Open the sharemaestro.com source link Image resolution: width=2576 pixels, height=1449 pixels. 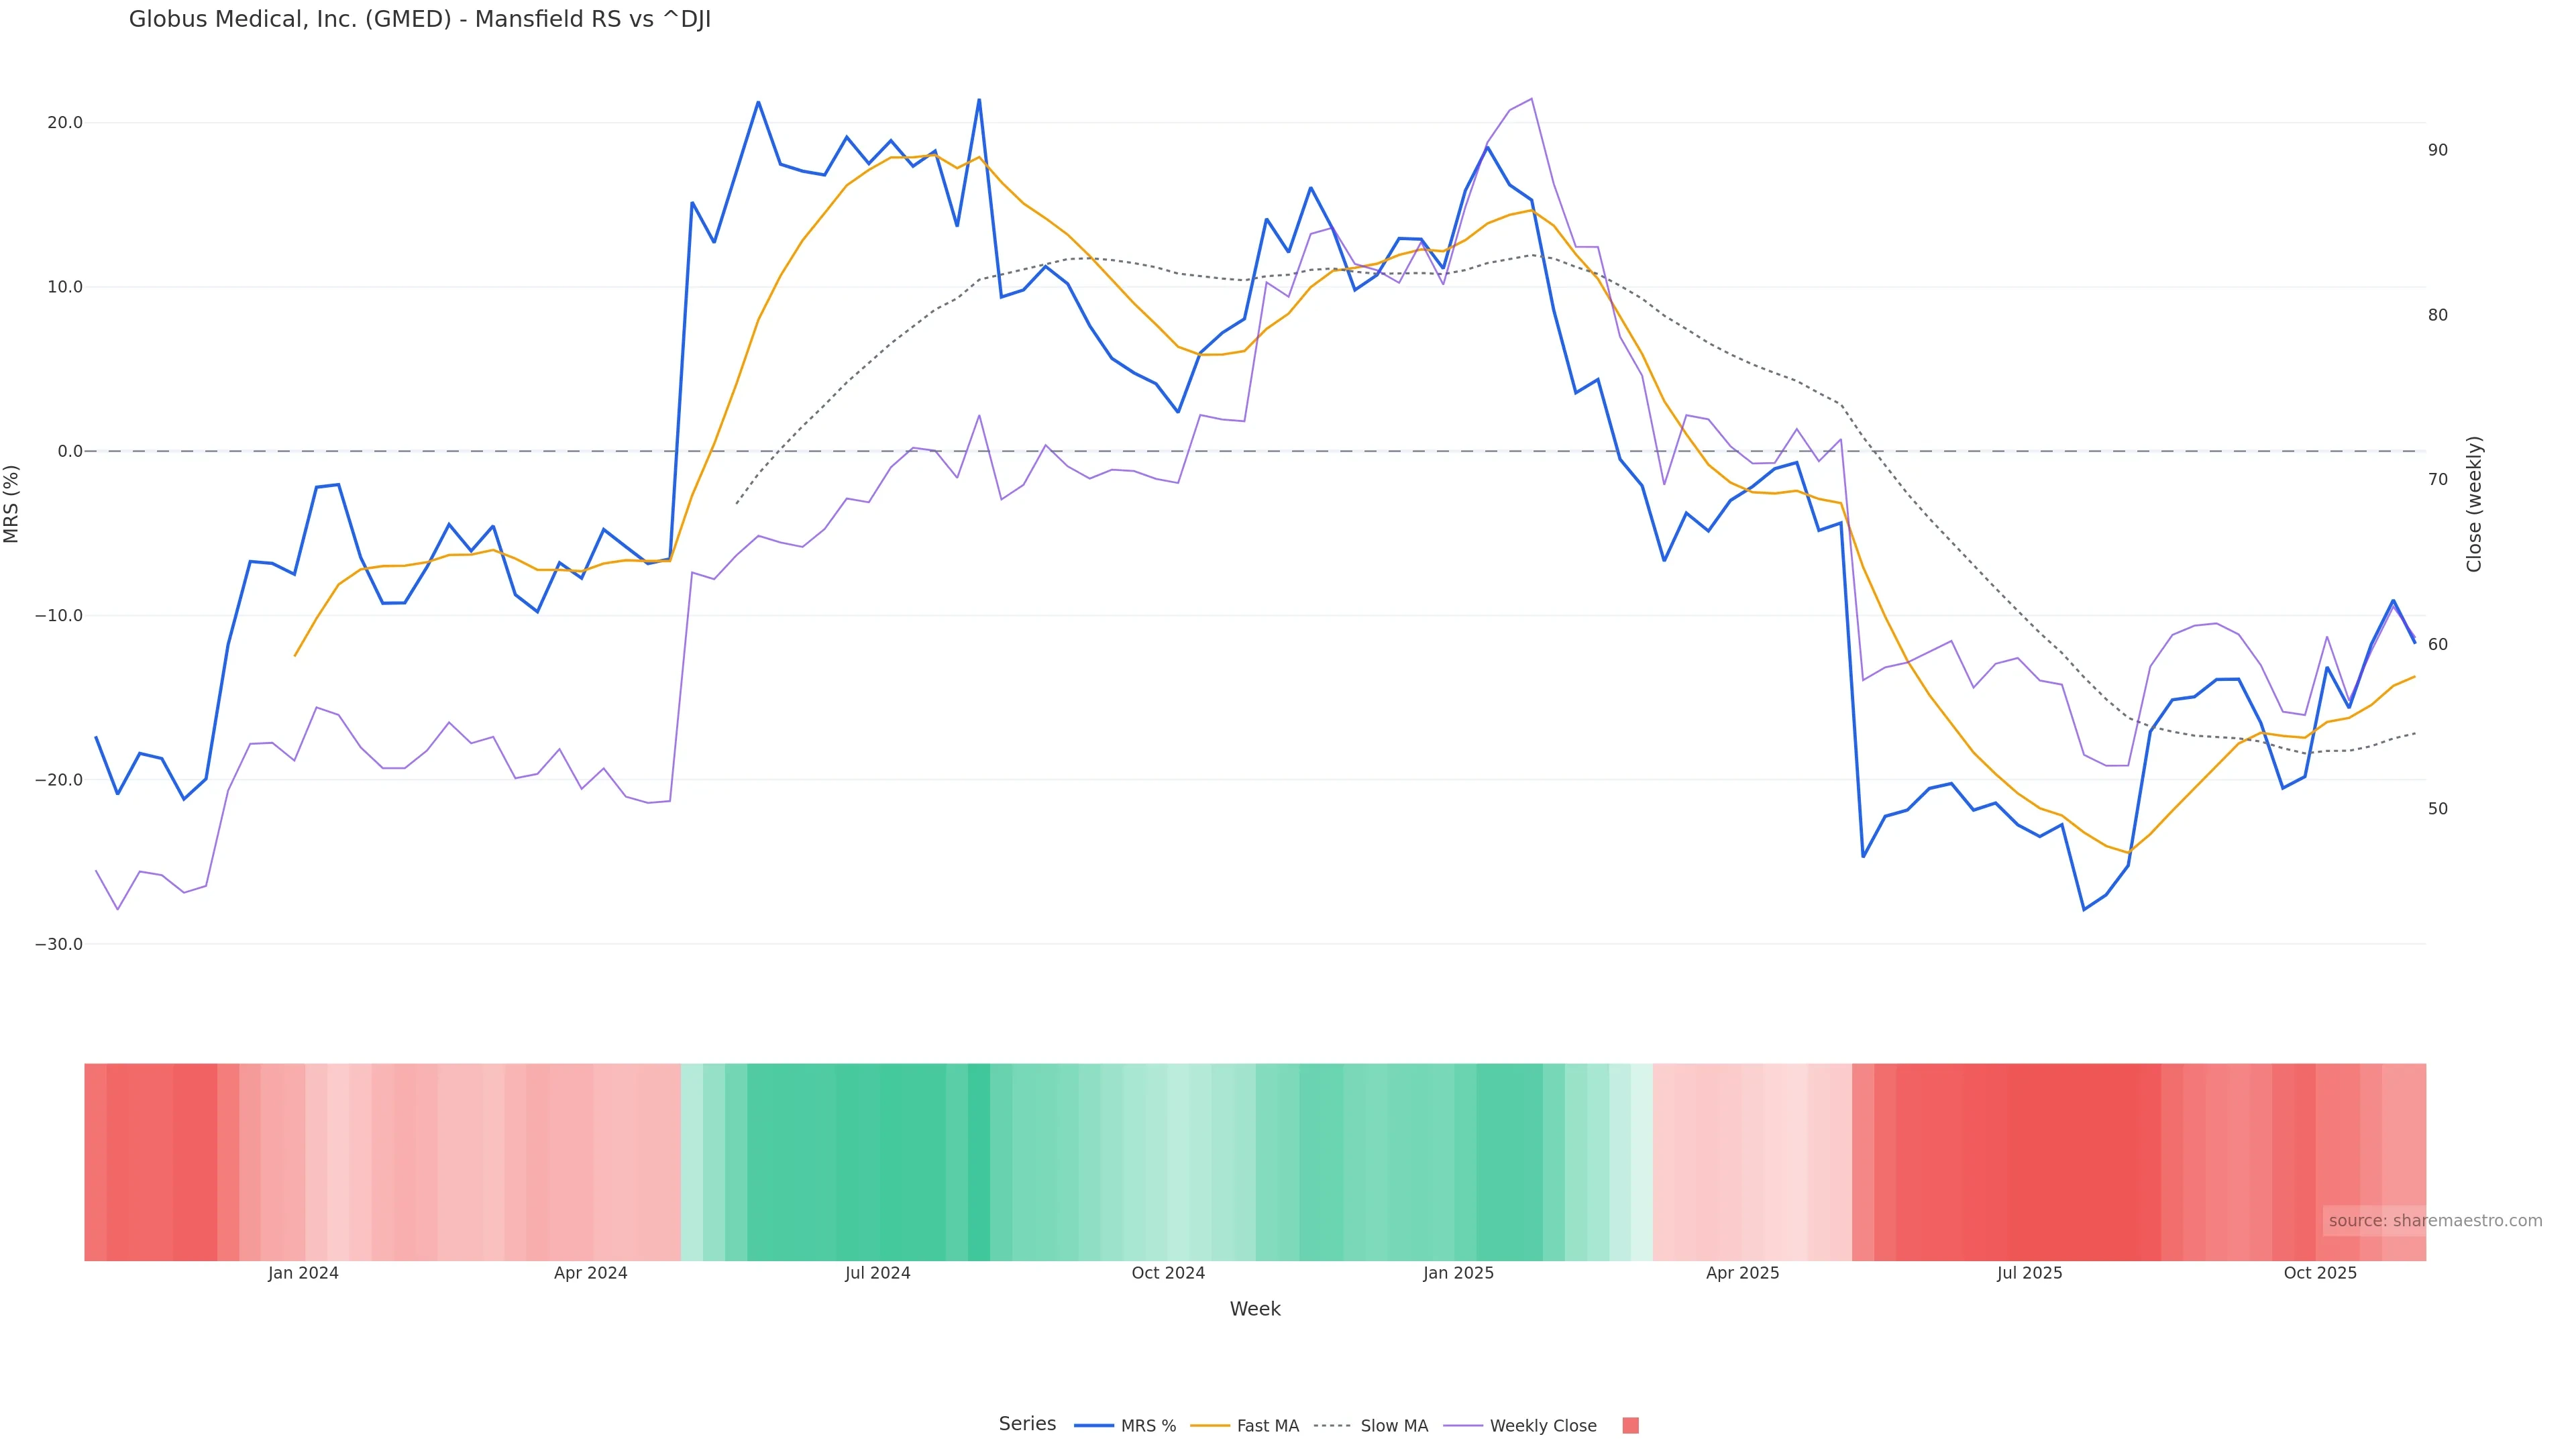(2434, 1221)
